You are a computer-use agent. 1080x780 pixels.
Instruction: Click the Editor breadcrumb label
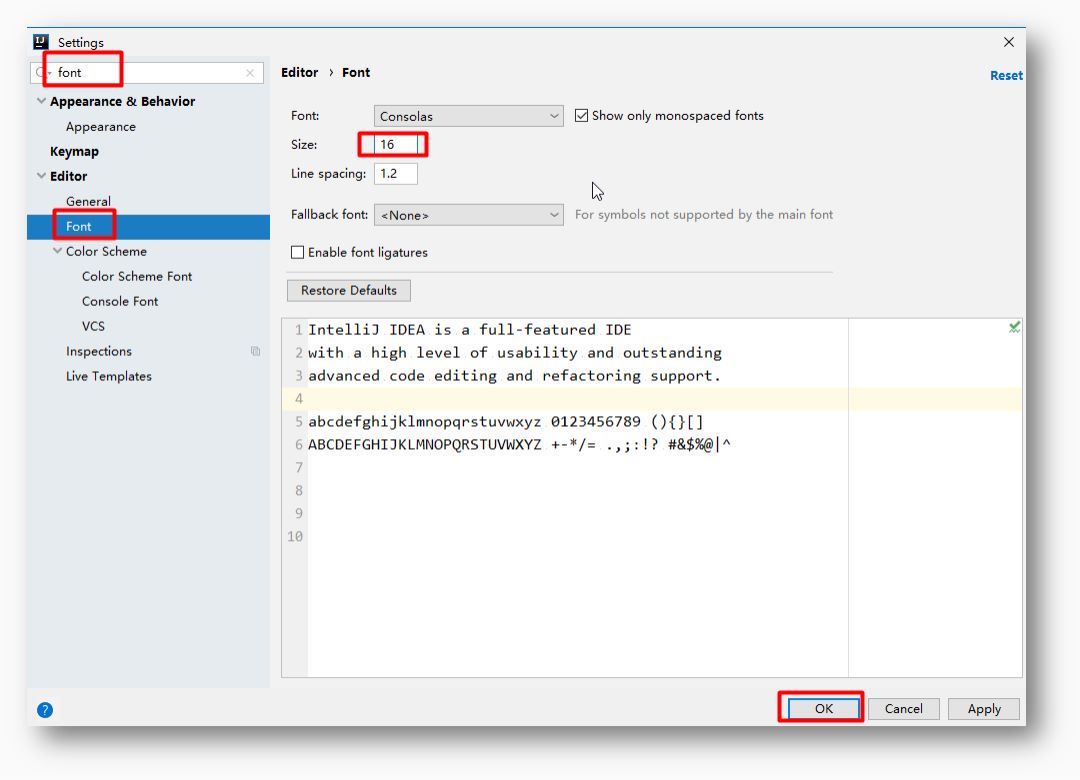coord(300,72)
